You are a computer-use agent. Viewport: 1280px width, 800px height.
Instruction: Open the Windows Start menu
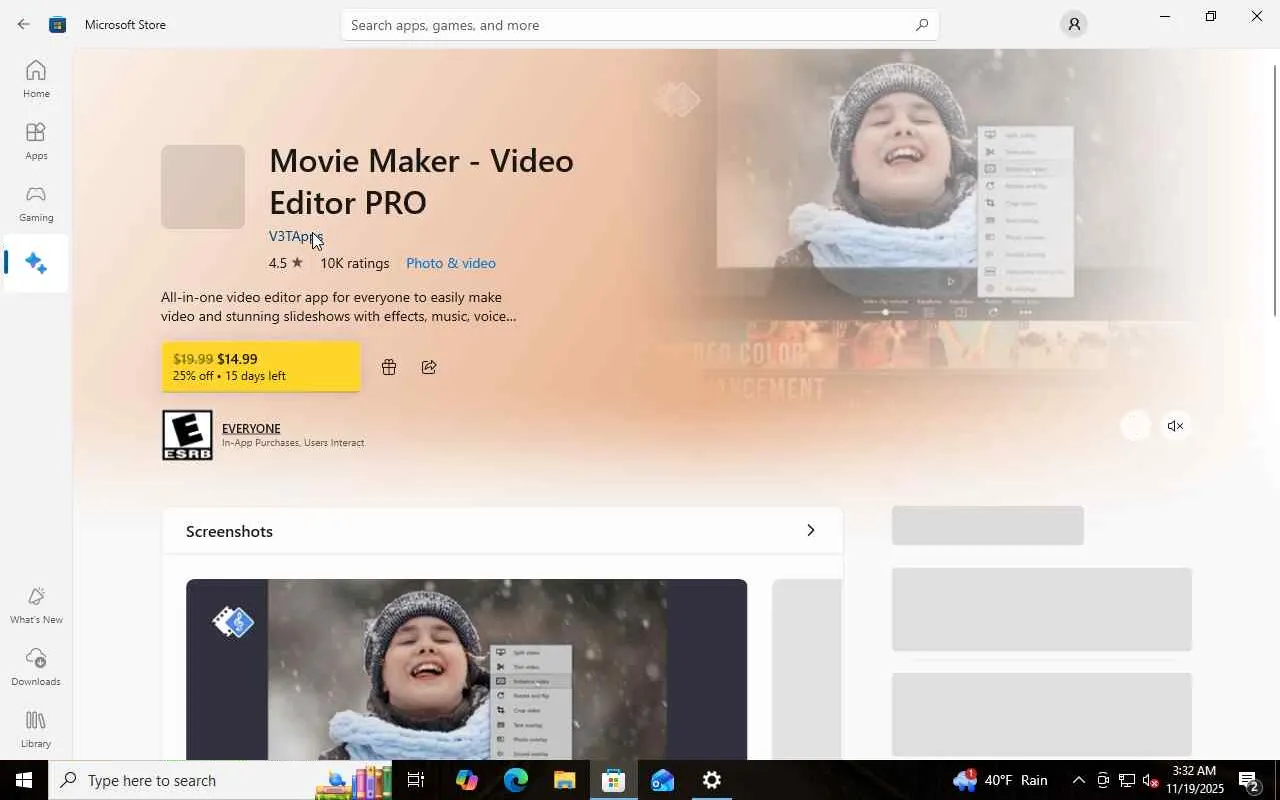click(x=24, y=780)
